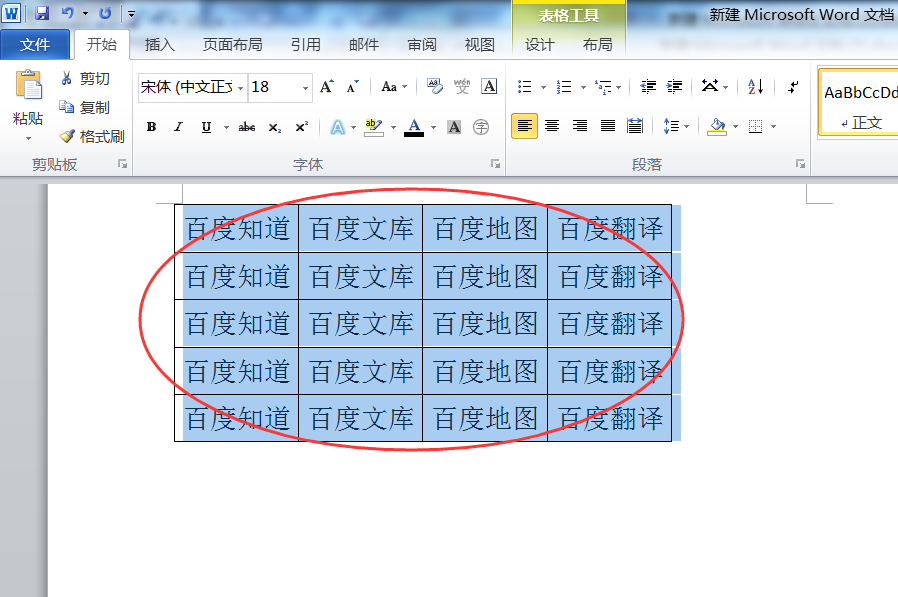Align text right
Viewport: 898px width, 597px height.
(x=580, y=126)
